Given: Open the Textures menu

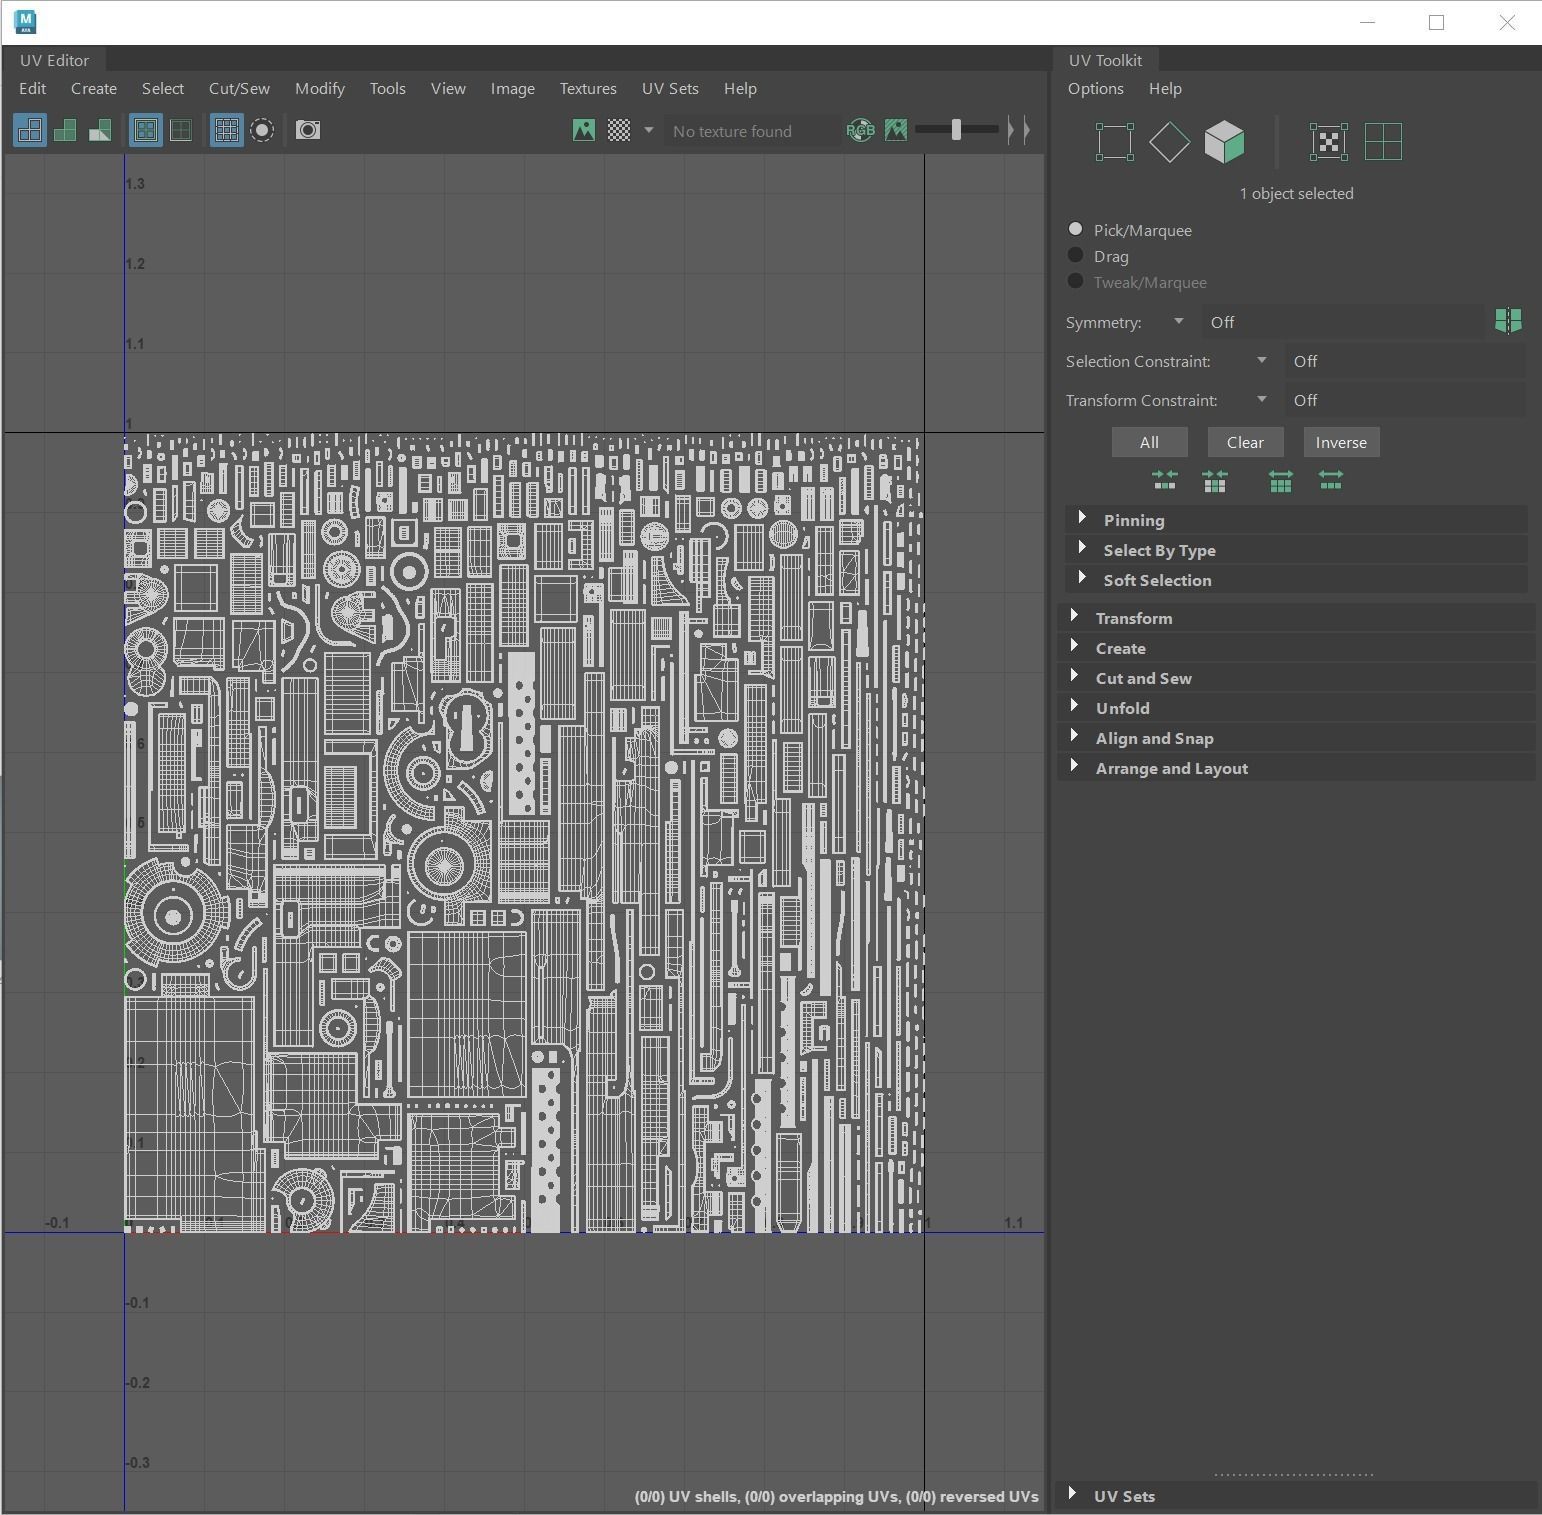Looking at the screenshot, I should (x=587, y=88).
